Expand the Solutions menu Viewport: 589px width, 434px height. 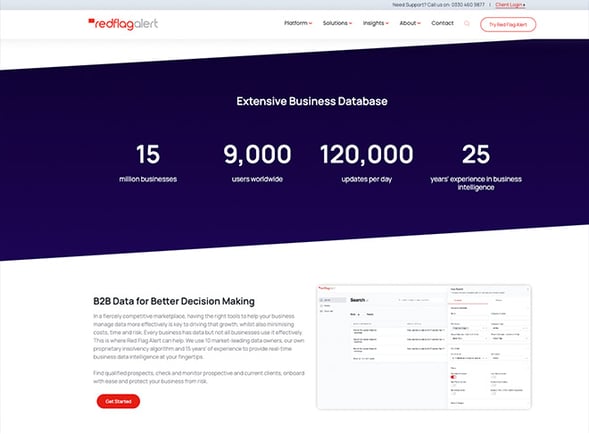coord(337,23)
